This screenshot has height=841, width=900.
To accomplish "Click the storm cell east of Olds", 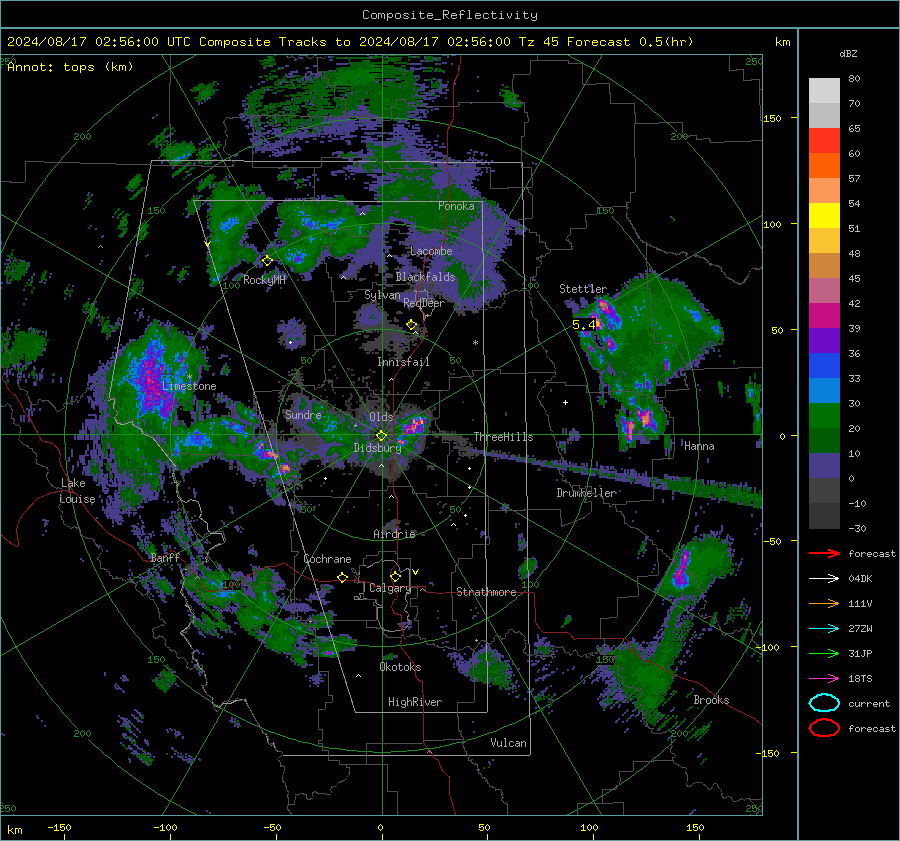I will pyautogui.click(x=414, y=425).
